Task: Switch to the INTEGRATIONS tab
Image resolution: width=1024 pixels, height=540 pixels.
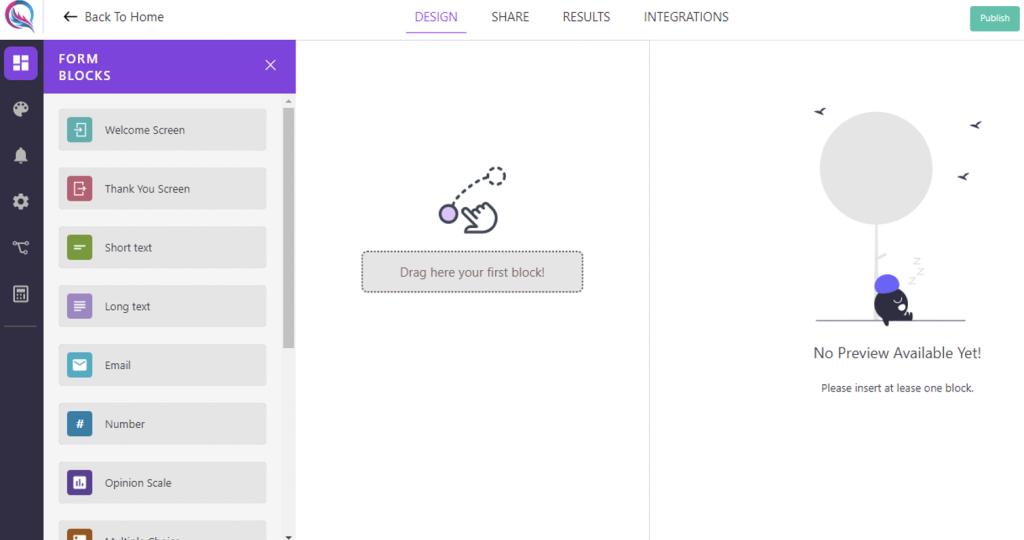Action: pos(686,17)
